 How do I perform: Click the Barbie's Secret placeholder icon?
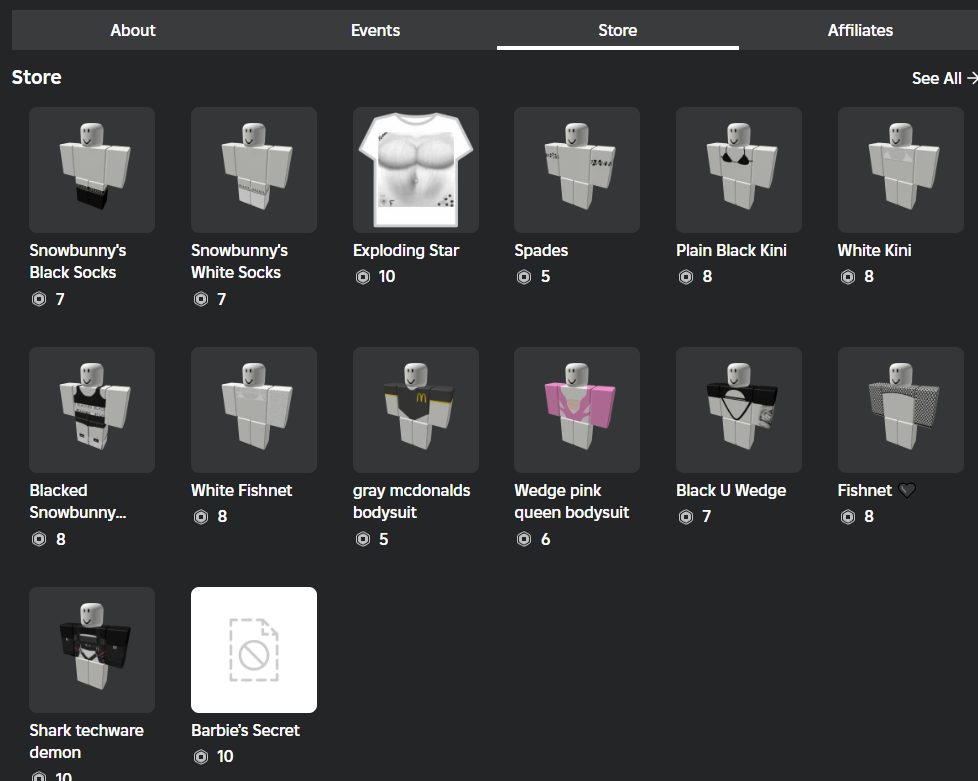(x=254, y=650)
